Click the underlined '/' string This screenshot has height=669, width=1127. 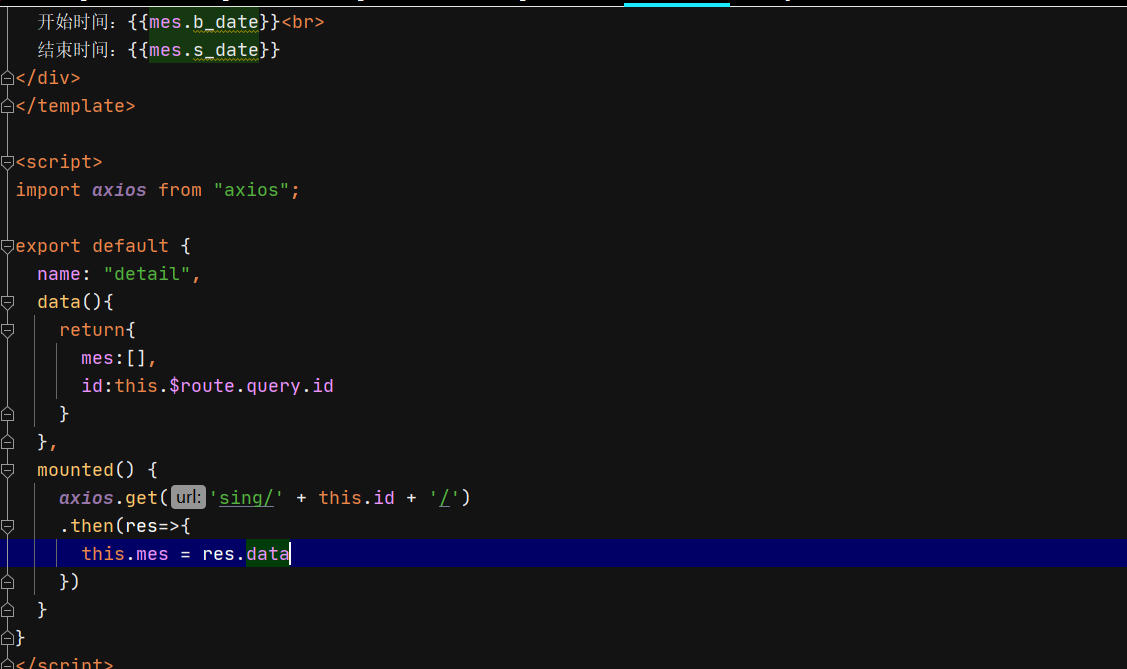pos(444,498)
